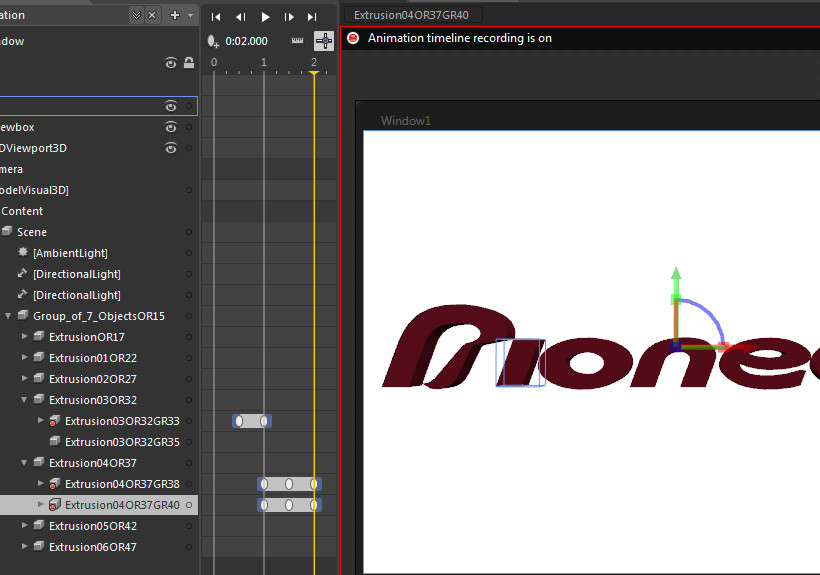Click the Extrusion04OR37GR38 animated model icon
Viewport: 820px width, 575px height.
coord(54,484)
